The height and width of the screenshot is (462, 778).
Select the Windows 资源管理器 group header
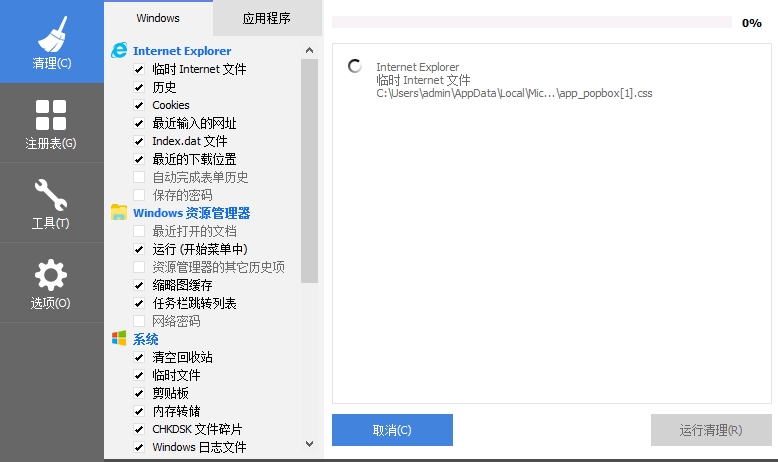(x=192, y=213)
